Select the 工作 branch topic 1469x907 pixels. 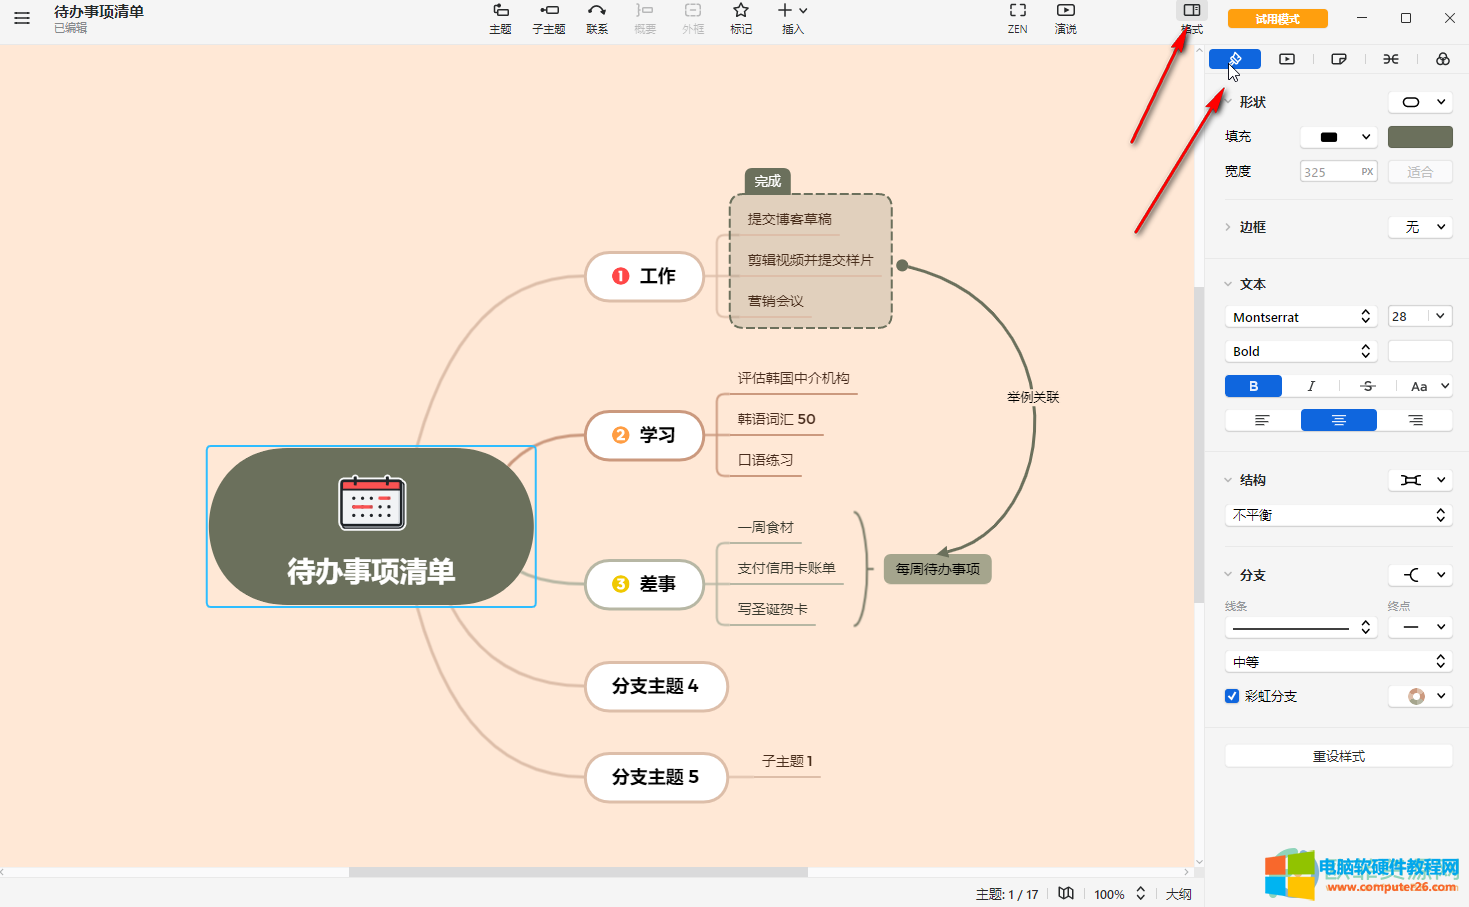click(x=645, y=276)
